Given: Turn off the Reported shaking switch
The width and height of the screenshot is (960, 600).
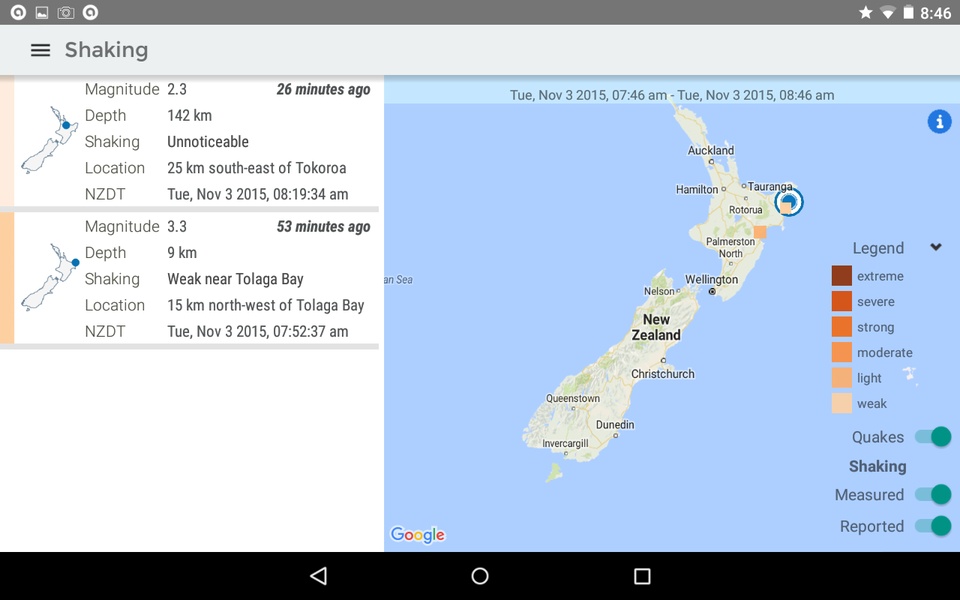Looking at the screenshot, I should pos(933,526).
